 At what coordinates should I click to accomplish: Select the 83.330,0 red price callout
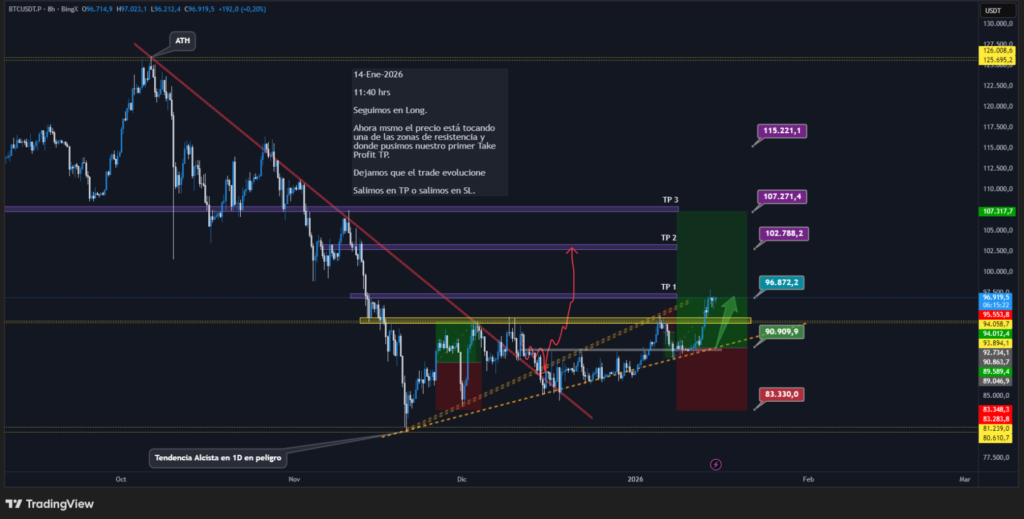pyautogui.click(x=782, y=394)
